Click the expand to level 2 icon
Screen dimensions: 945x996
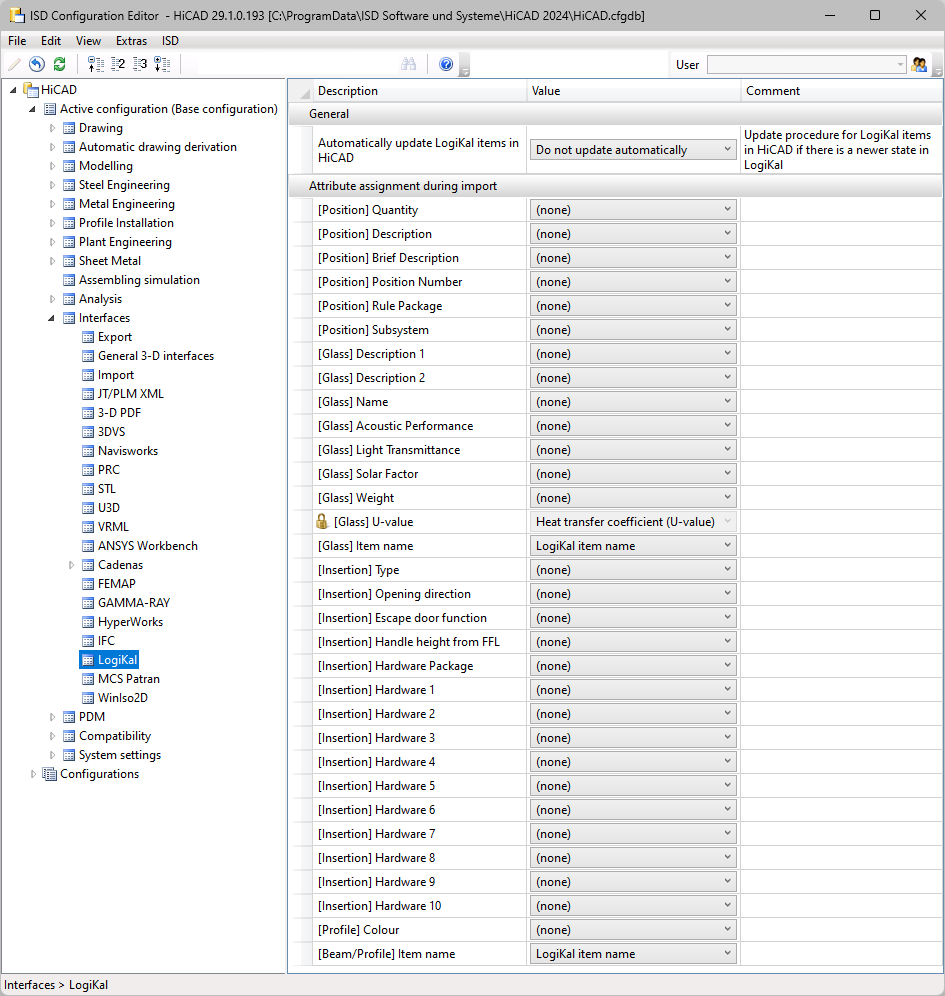point(118,64)
